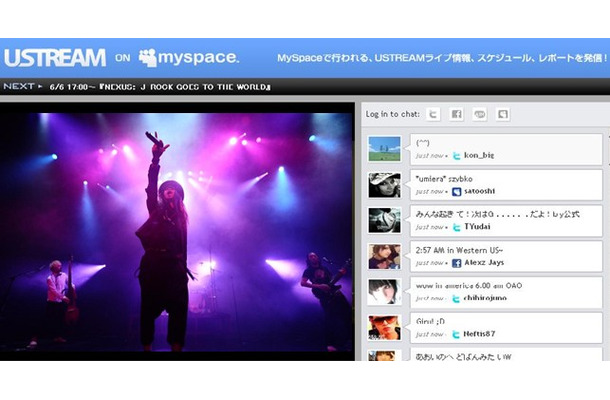610x400 pixels.
Task: Click the '2:57 AM in Western US~' message
Action: 459,250
